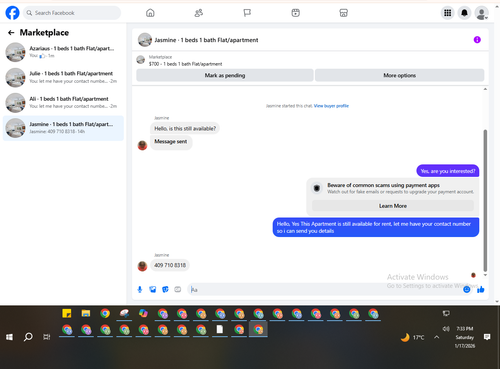The width and height of the screenshot is (500, 369).
Task: Show hidden system tray icons
Action: (436, 337)
